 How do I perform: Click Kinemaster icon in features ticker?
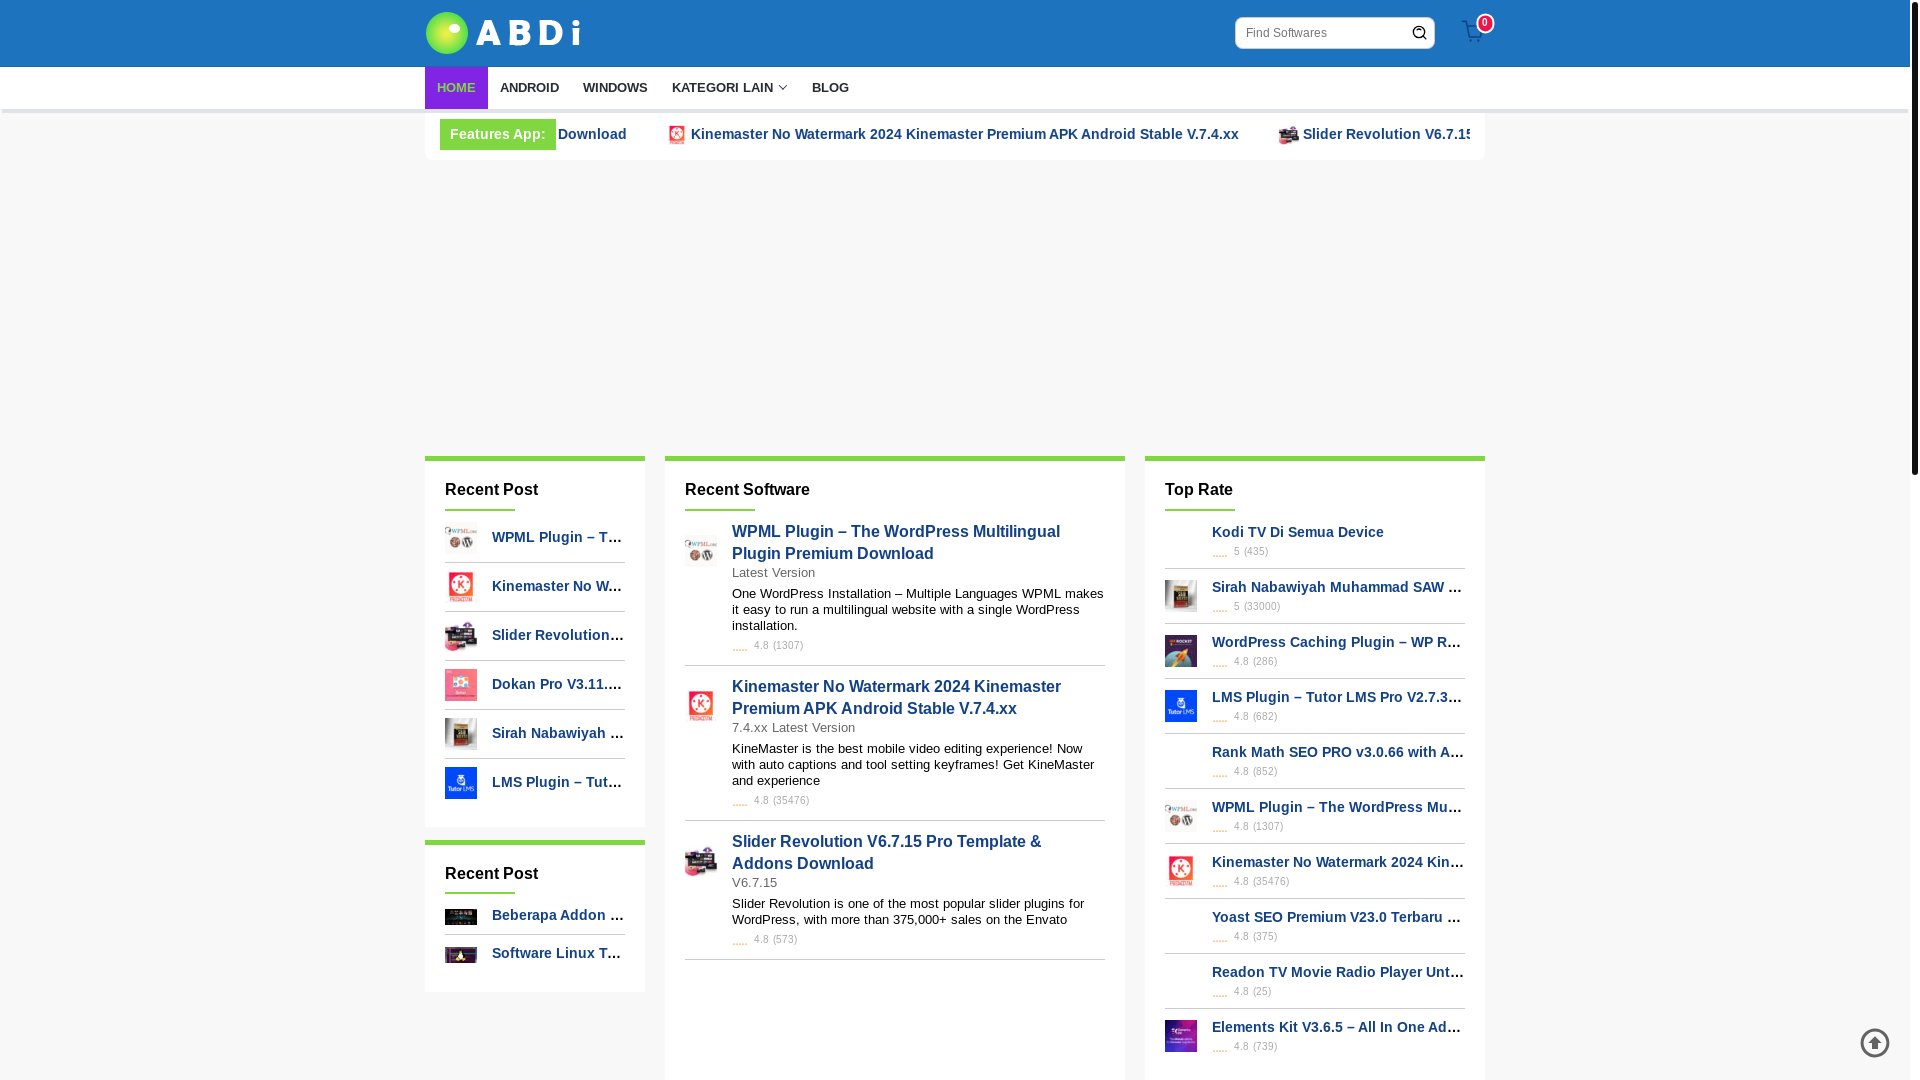677,134
